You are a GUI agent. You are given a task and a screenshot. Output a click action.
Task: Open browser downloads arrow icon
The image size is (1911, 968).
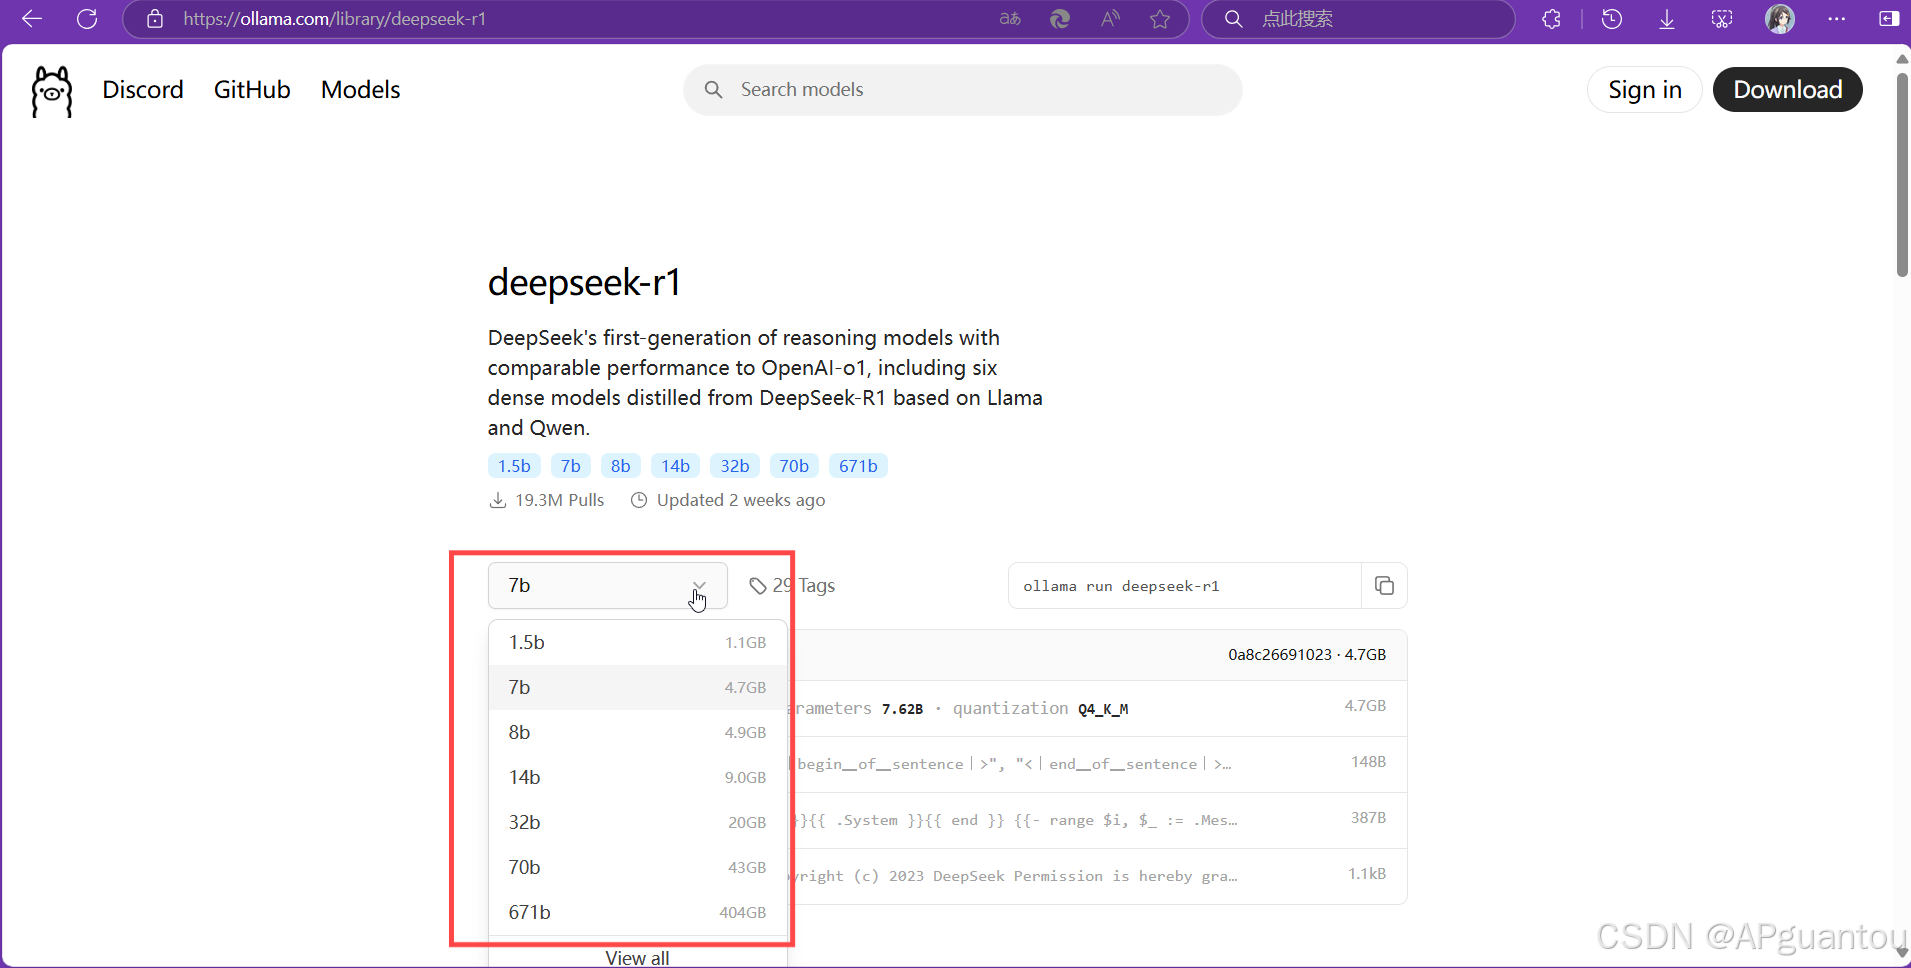point(1667,19)
